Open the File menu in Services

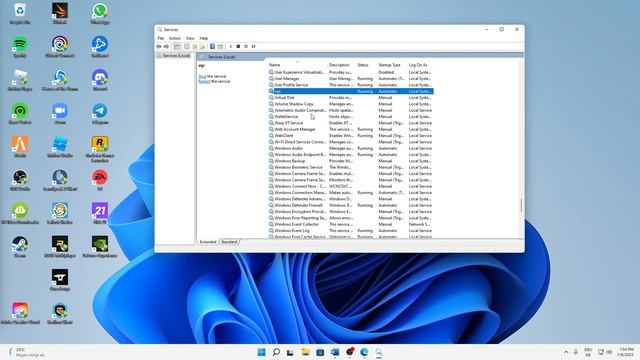pos(161,38)
